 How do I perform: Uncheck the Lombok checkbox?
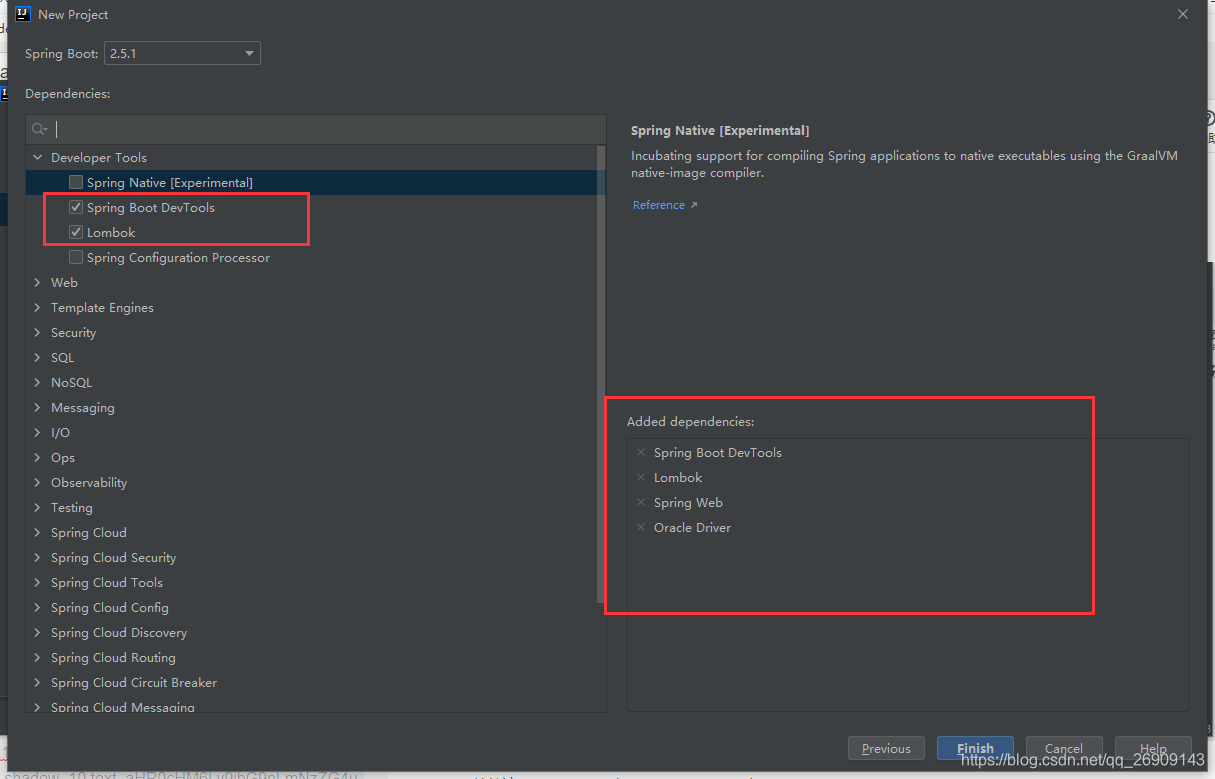point(76,232)
